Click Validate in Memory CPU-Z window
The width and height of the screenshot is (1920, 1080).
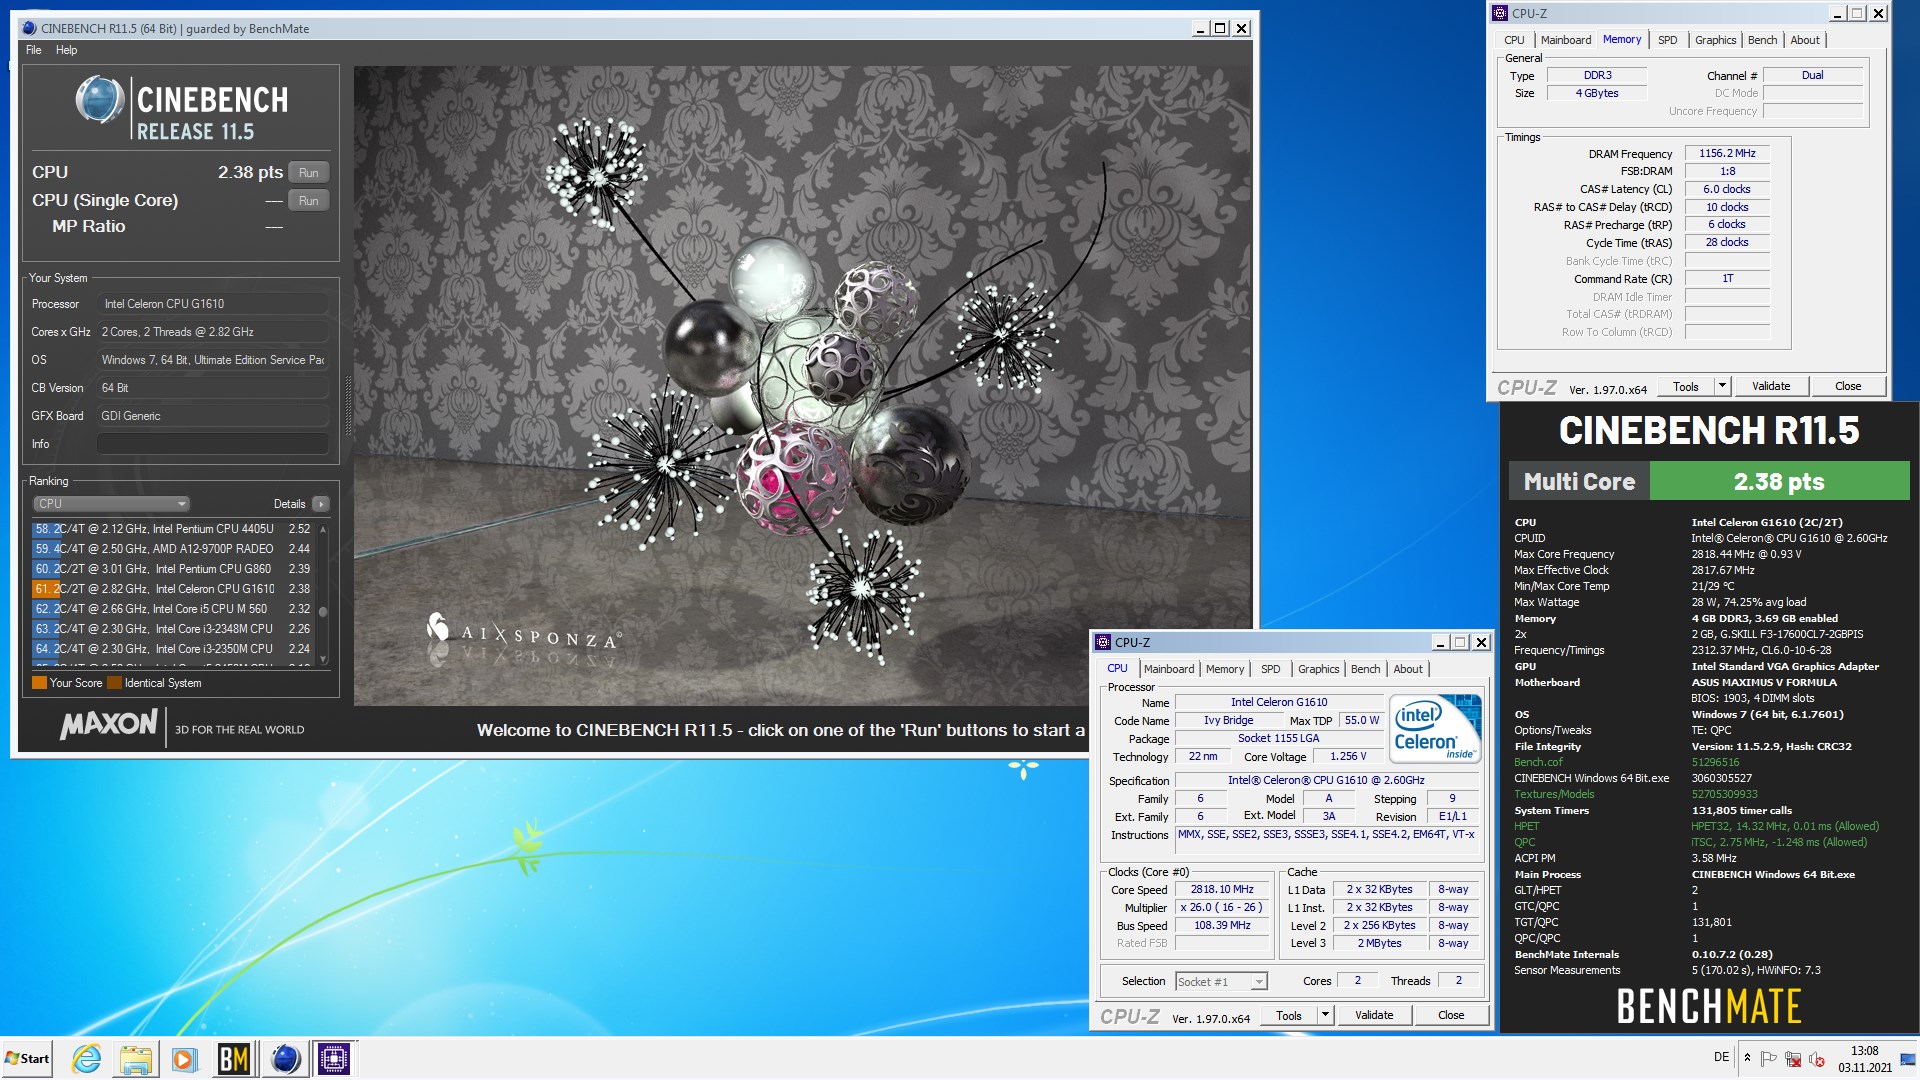coord(1771,386)
